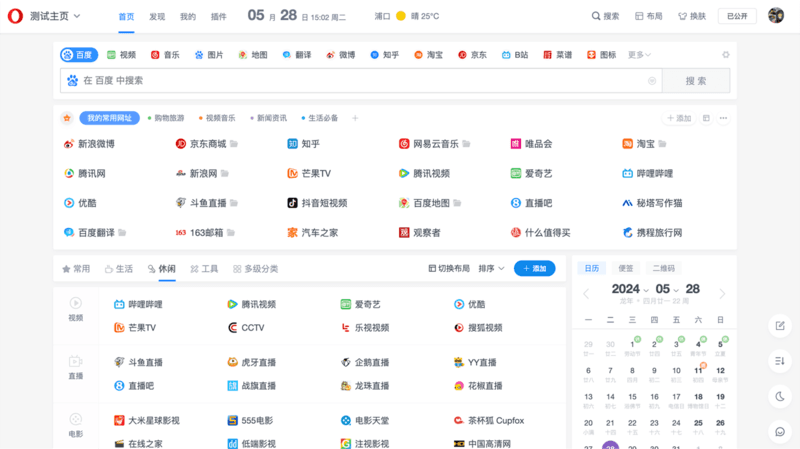Open the 测试主页 page dropdown
Viewport: 800px width, 449px height.
(55, 16)
